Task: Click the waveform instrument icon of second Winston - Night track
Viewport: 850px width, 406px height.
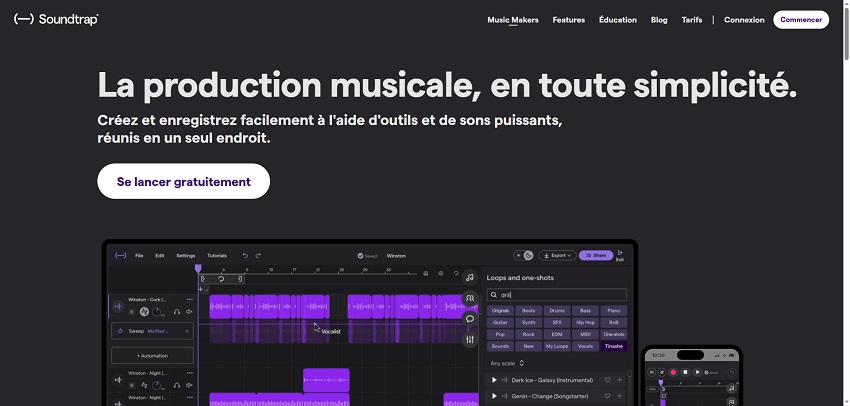Action: coord(118,402)
